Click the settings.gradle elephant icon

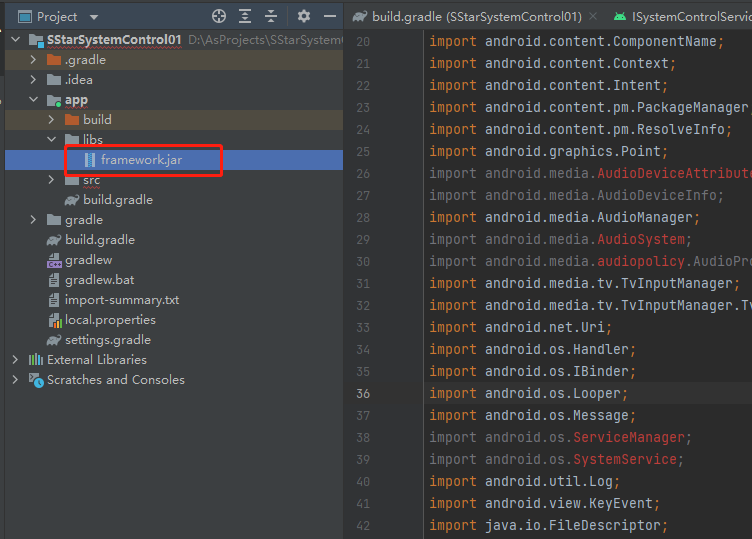(x=54, y=340)
